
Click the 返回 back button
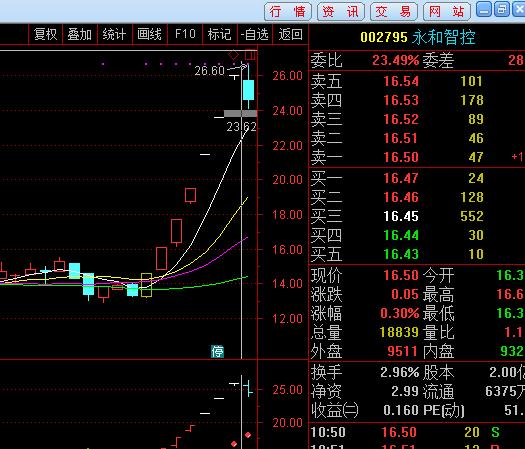point(290,34)
